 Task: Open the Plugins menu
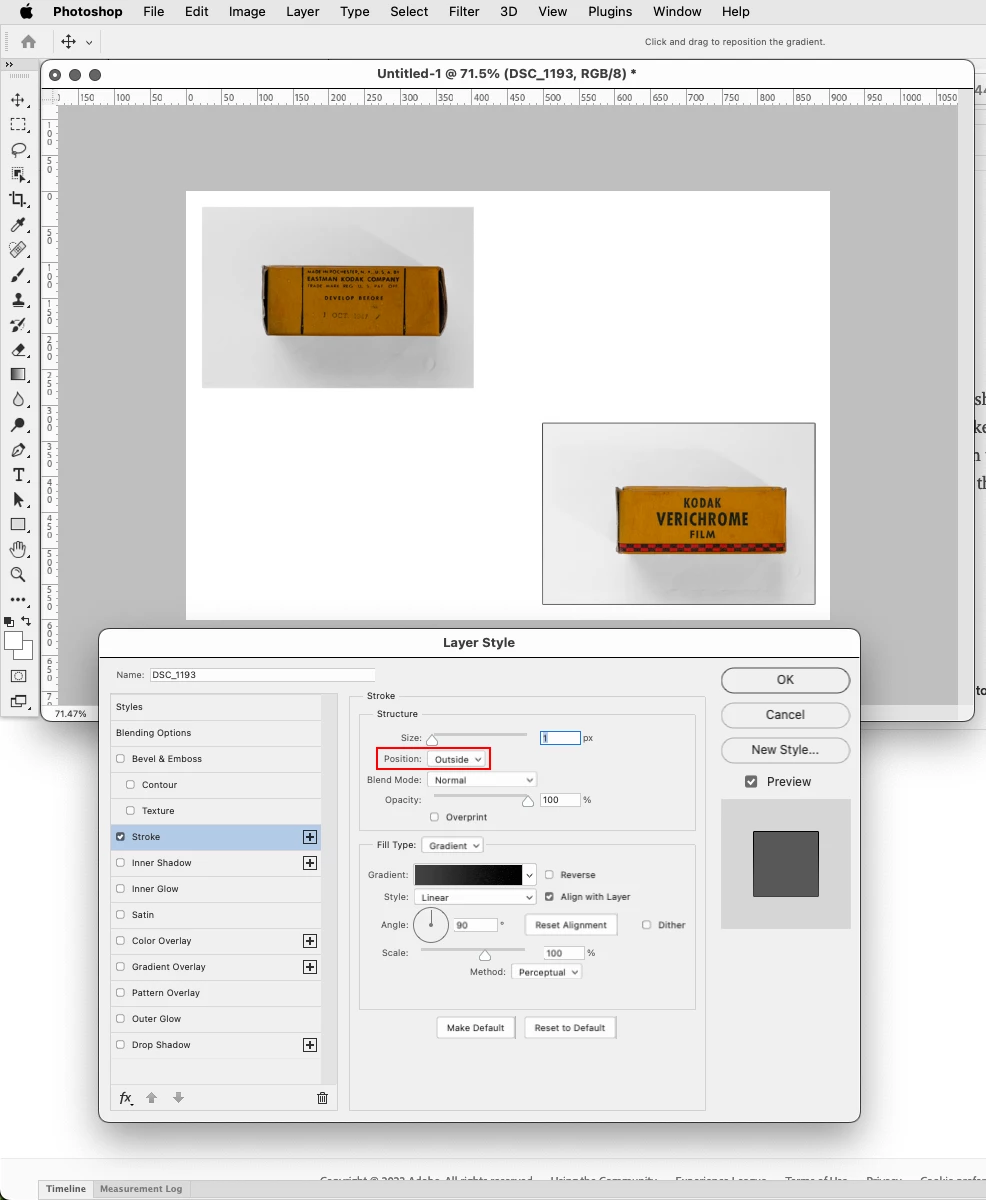610,12
